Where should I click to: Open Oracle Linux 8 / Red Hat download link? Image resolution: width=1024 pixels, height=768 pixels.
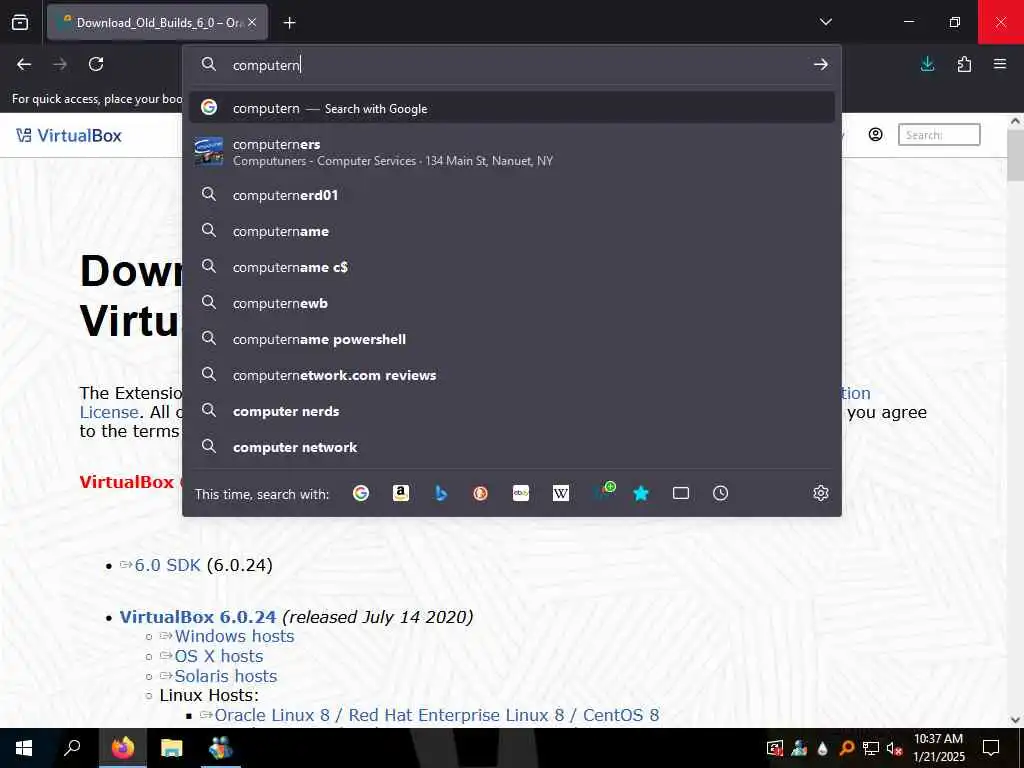pos(437,715)
